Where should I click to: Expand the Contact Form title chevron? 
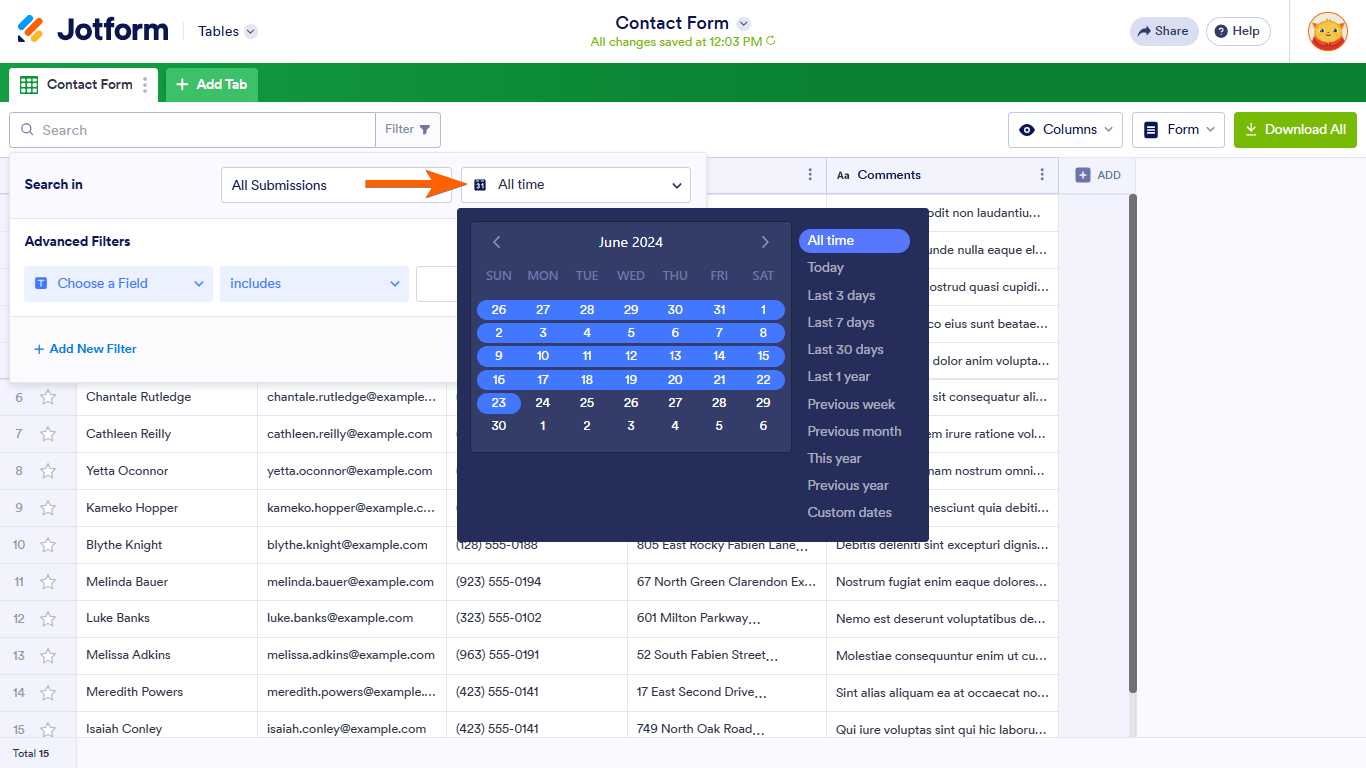(743, 23)
